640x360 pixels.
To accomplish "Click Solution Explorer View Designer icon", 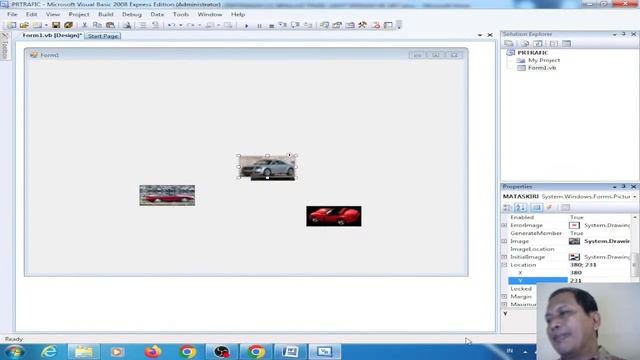I will (x=567, y=44).
